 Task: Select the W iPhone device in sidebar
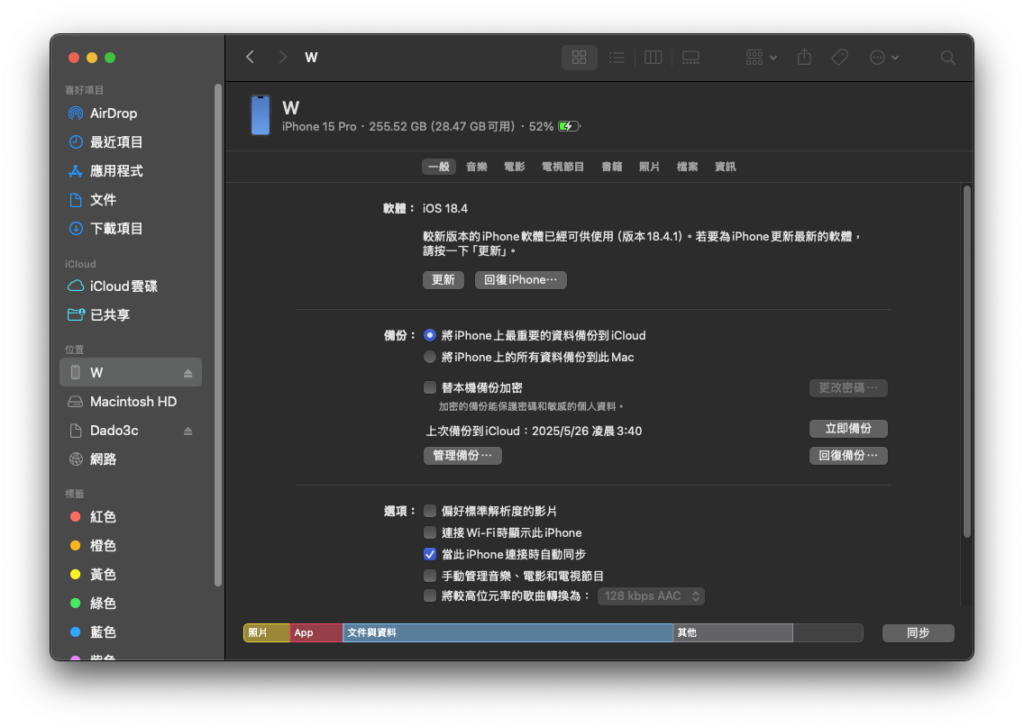[x=131, y=372]
